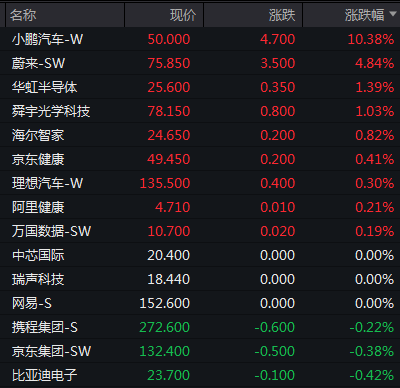Click the change value 0.800
The width and height of the screenshot is (400, 388).
tap(278, 111)
